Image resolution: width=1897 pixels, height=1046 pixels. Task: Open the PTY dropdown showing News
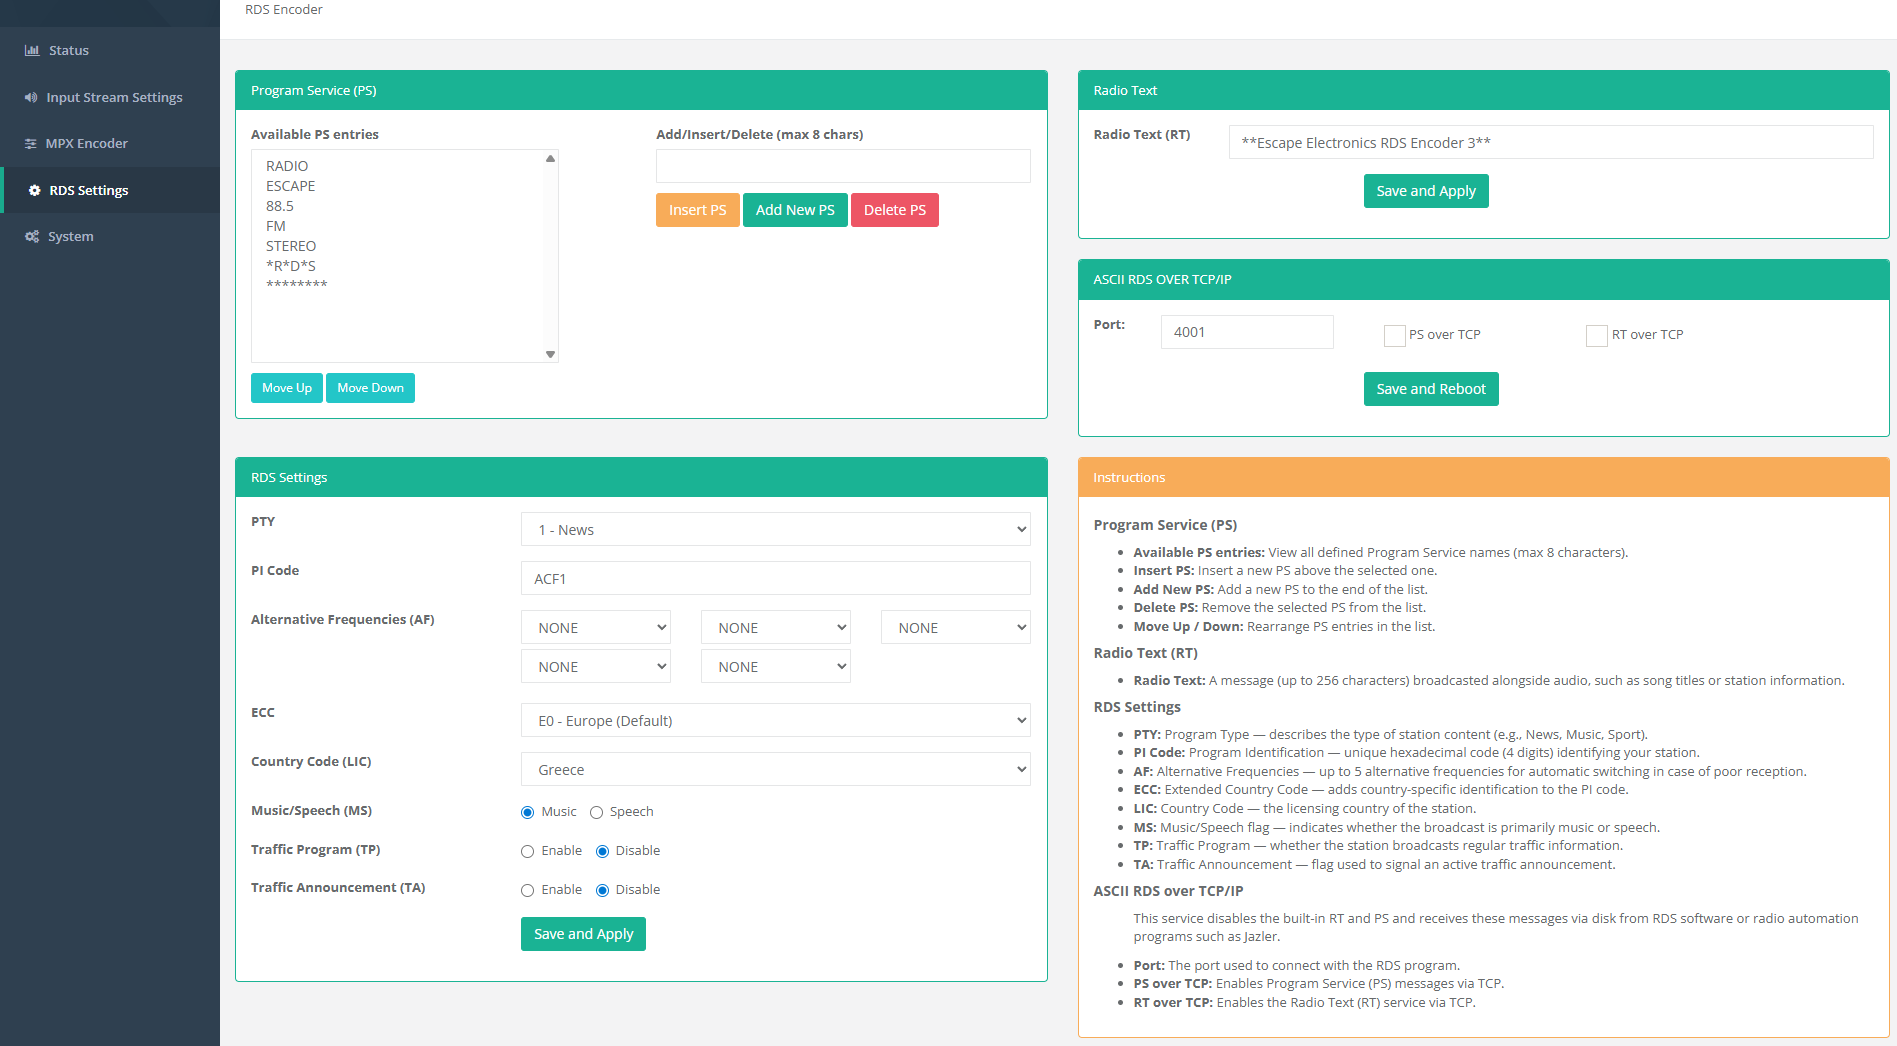pyautogui.click(x=775, y=530)
